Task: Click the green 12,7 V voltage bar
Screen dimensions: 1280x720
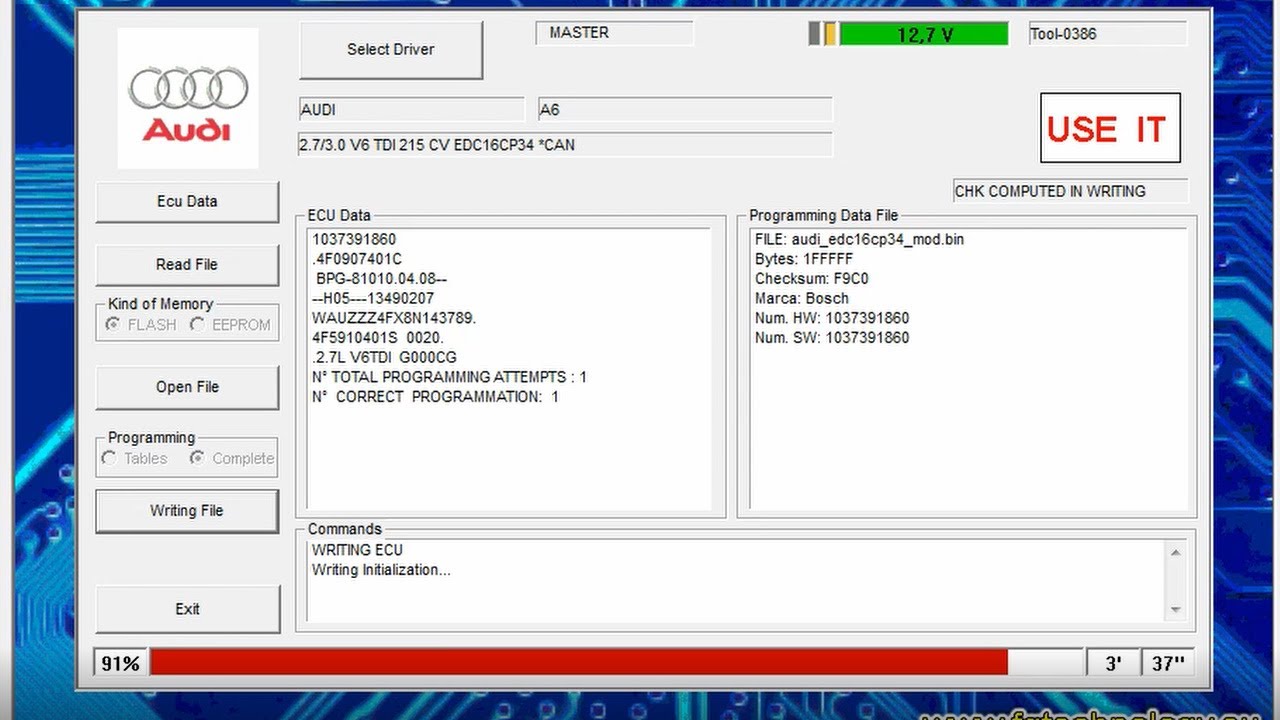Action: (x=924, y=34)
